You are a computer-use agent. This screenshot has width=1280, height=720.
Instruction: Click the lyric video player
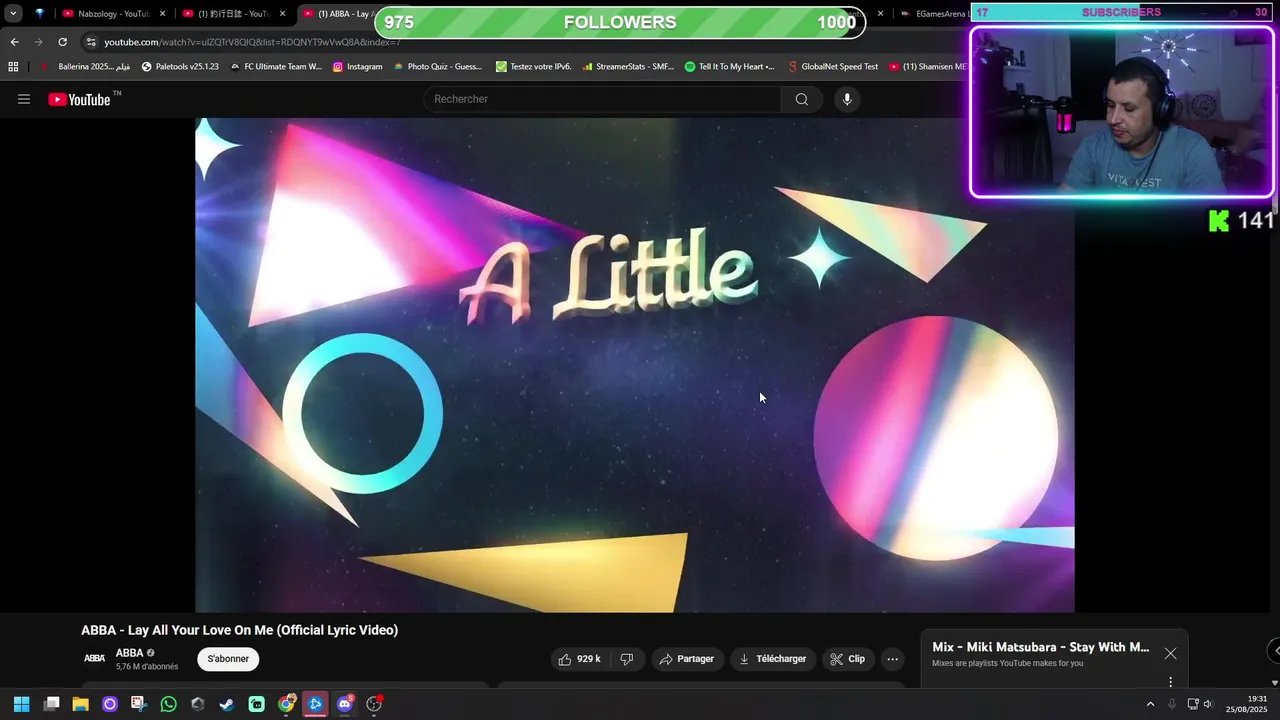point(635,365)
